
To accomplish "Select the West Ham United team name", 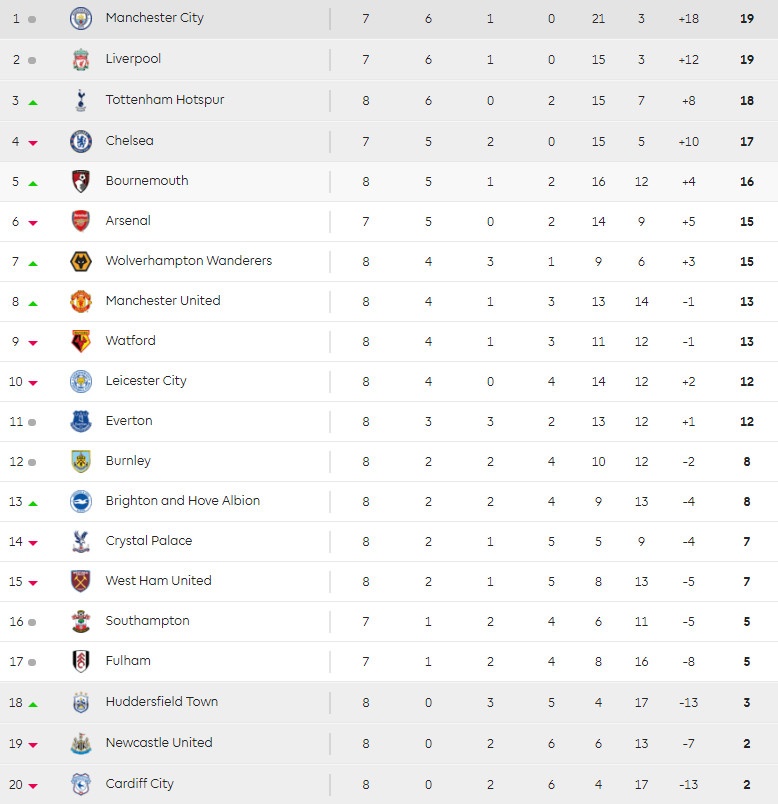I will point(159,581).
